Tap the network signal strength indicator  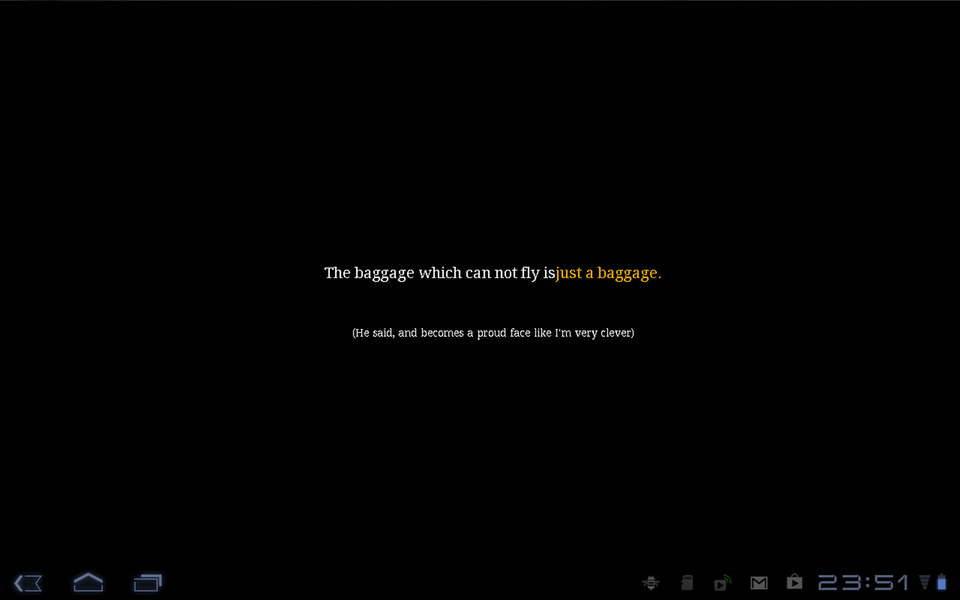pyautogui.click(x=924, y=582)
